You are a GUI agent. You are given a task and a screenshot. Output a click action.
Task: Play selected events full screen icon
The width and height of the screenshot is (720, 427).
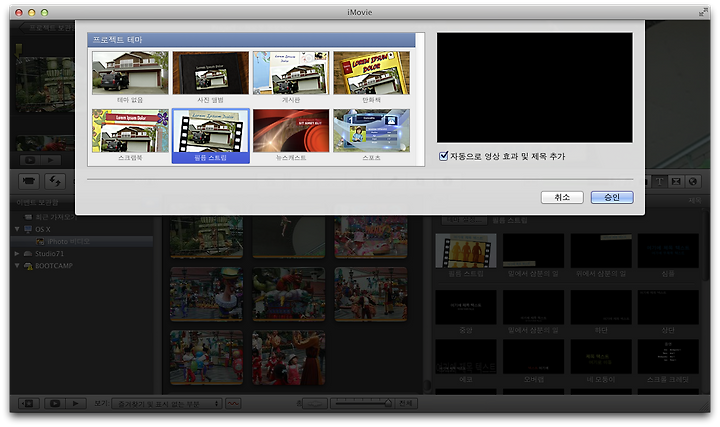pos(55,404)
